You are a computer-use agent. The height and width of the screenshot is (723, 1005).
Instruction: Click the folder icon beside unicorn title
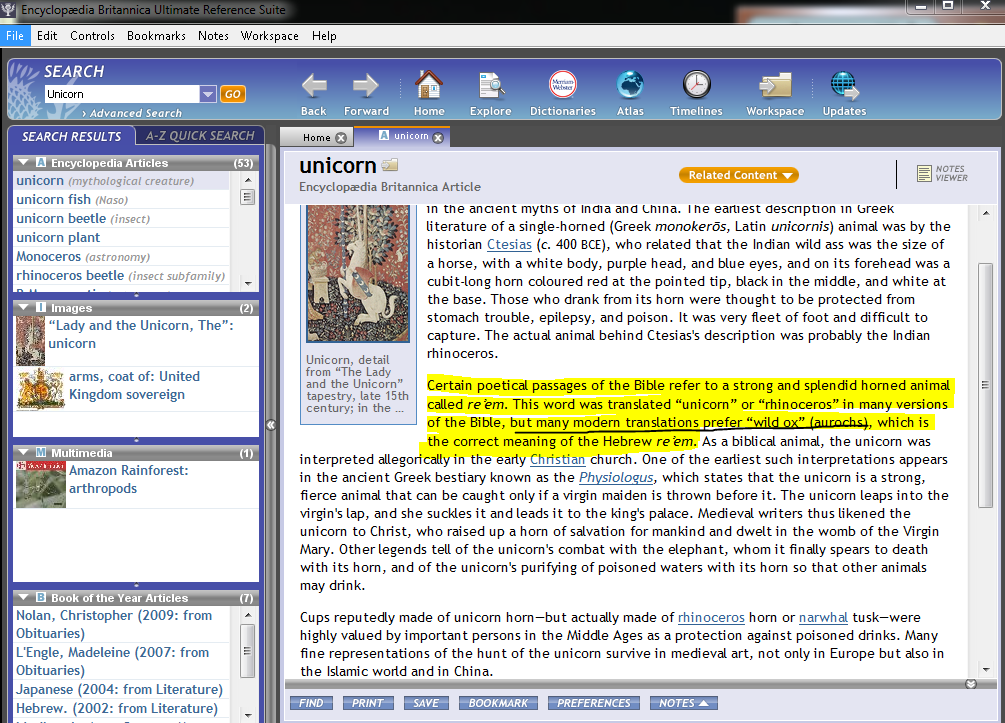(x=390, y=165)
